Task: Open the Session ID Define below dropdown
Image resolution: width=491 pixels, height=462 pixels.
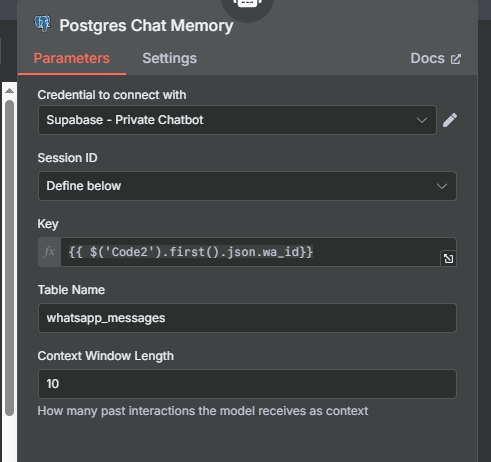Action: (x=247, y=186)
